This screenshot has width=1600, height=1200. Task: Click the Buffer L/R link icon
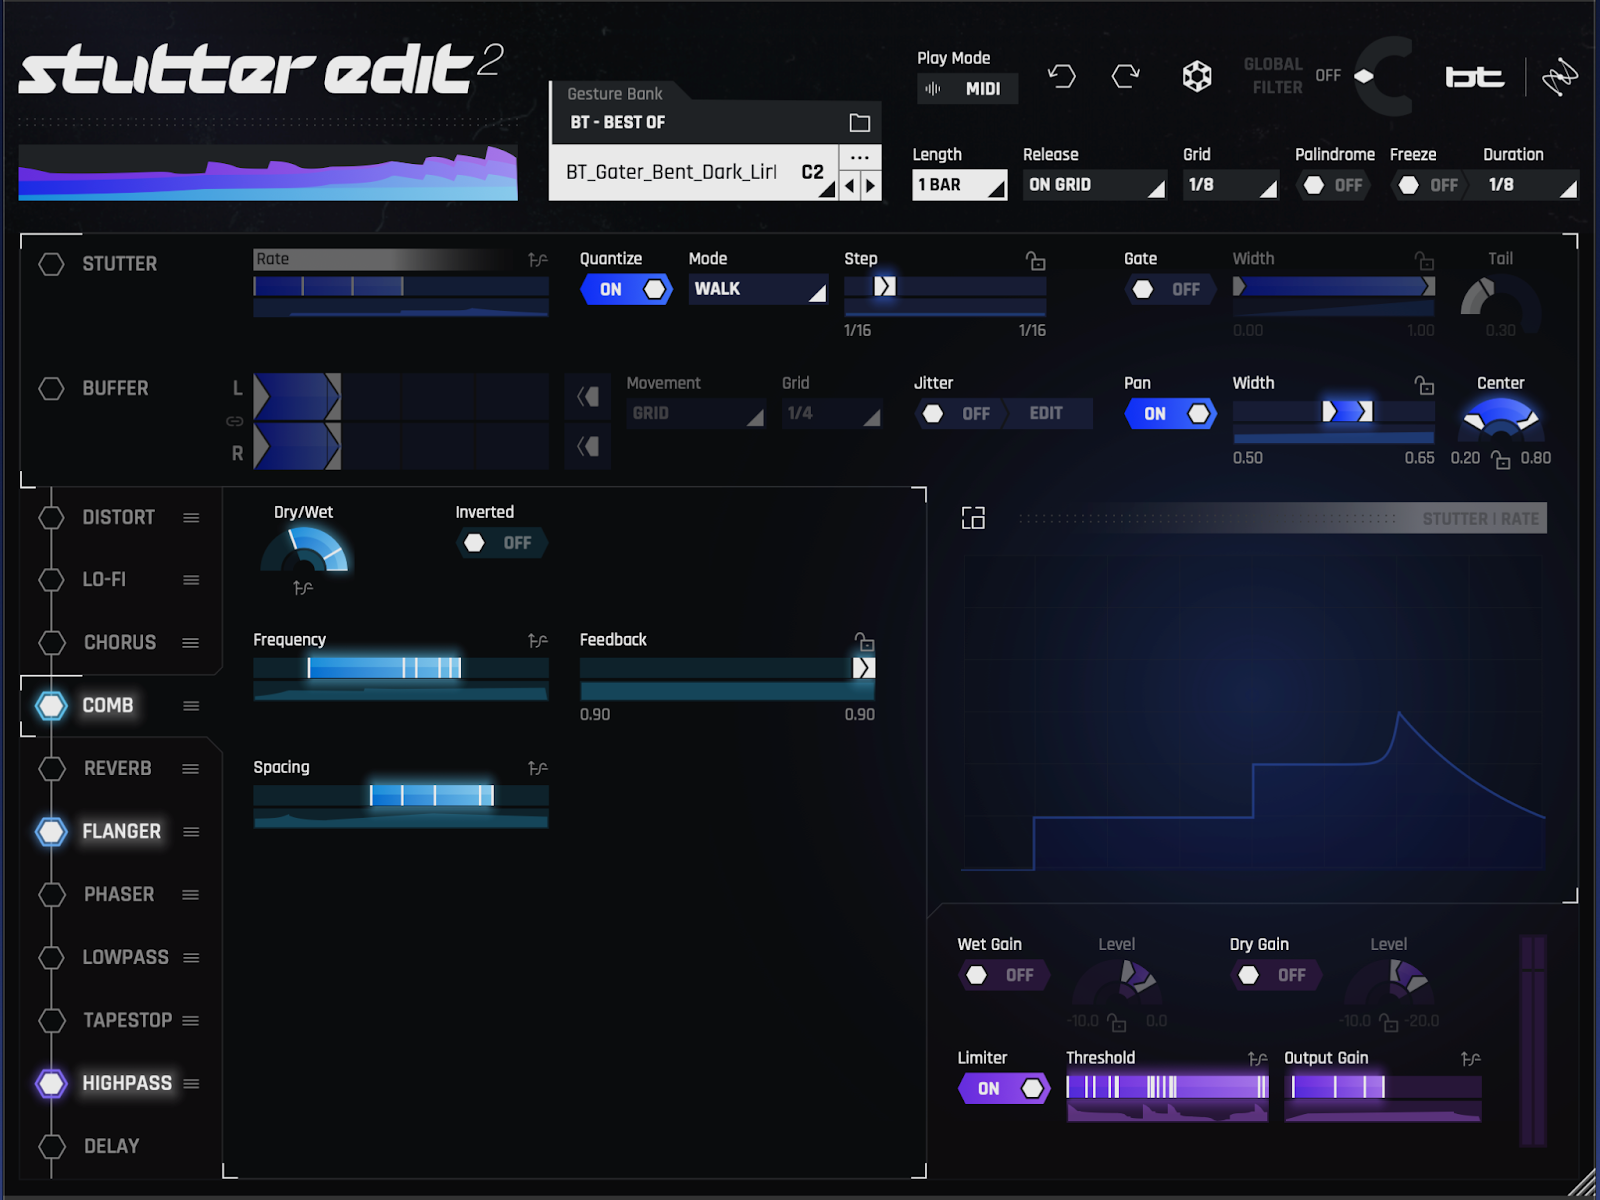click(235, 421)
